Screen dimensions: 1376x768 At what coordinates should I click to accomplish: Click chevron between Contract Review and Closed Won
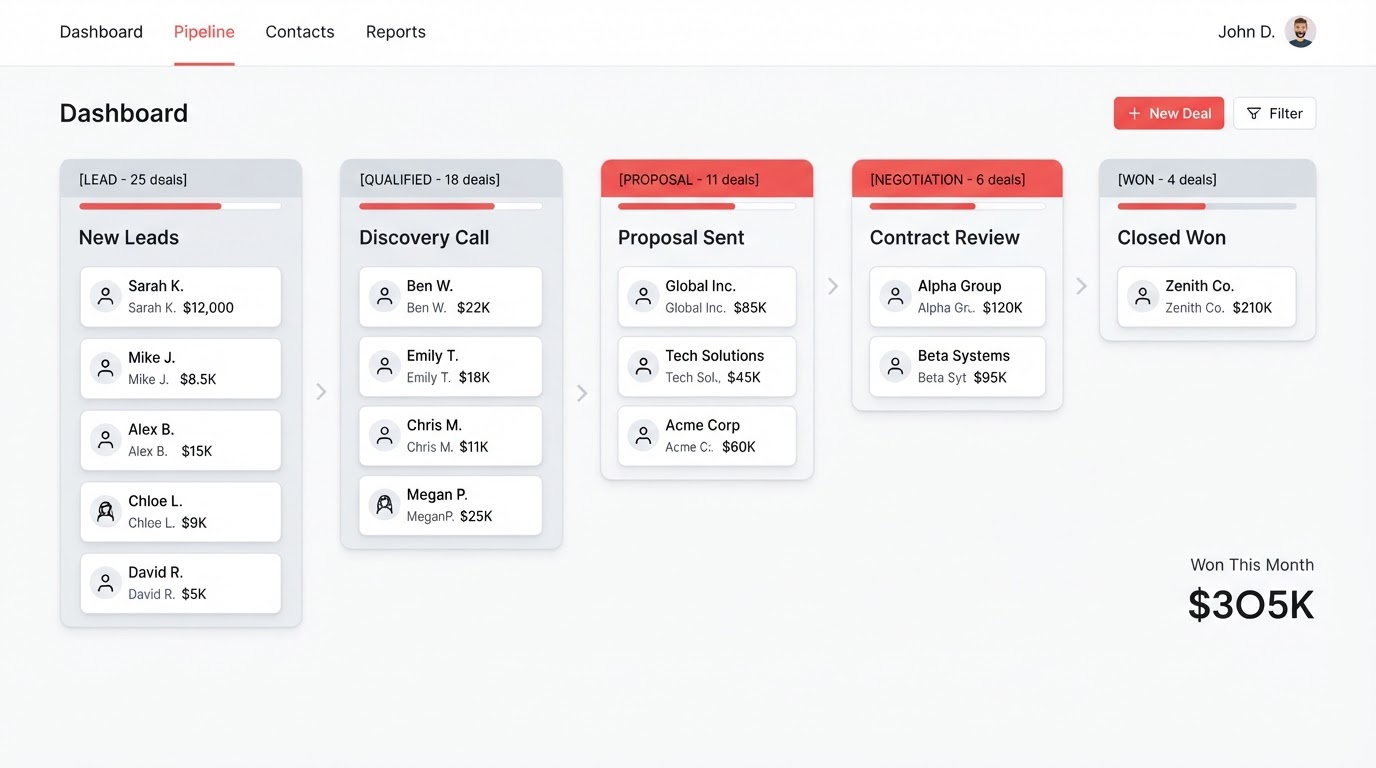click(1081, 286)
